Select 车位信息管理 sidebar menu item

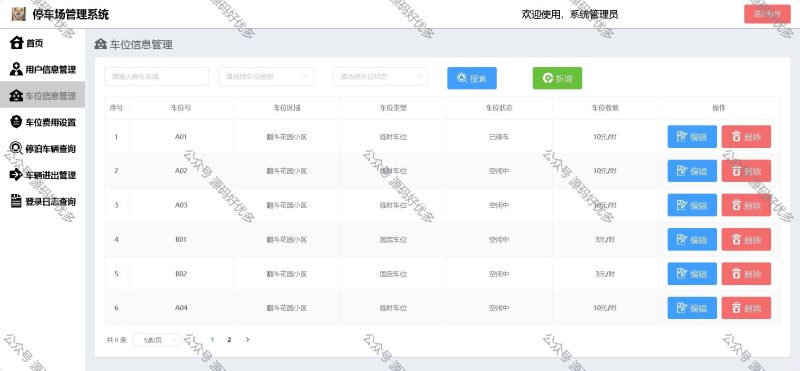point(42,96)
